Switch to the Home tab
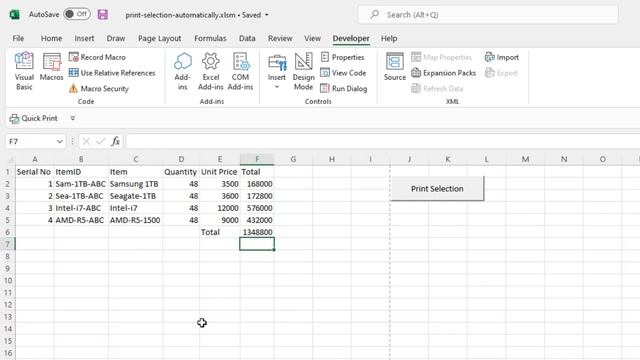Viewport: 640px width, 360px height. point(51,38)
